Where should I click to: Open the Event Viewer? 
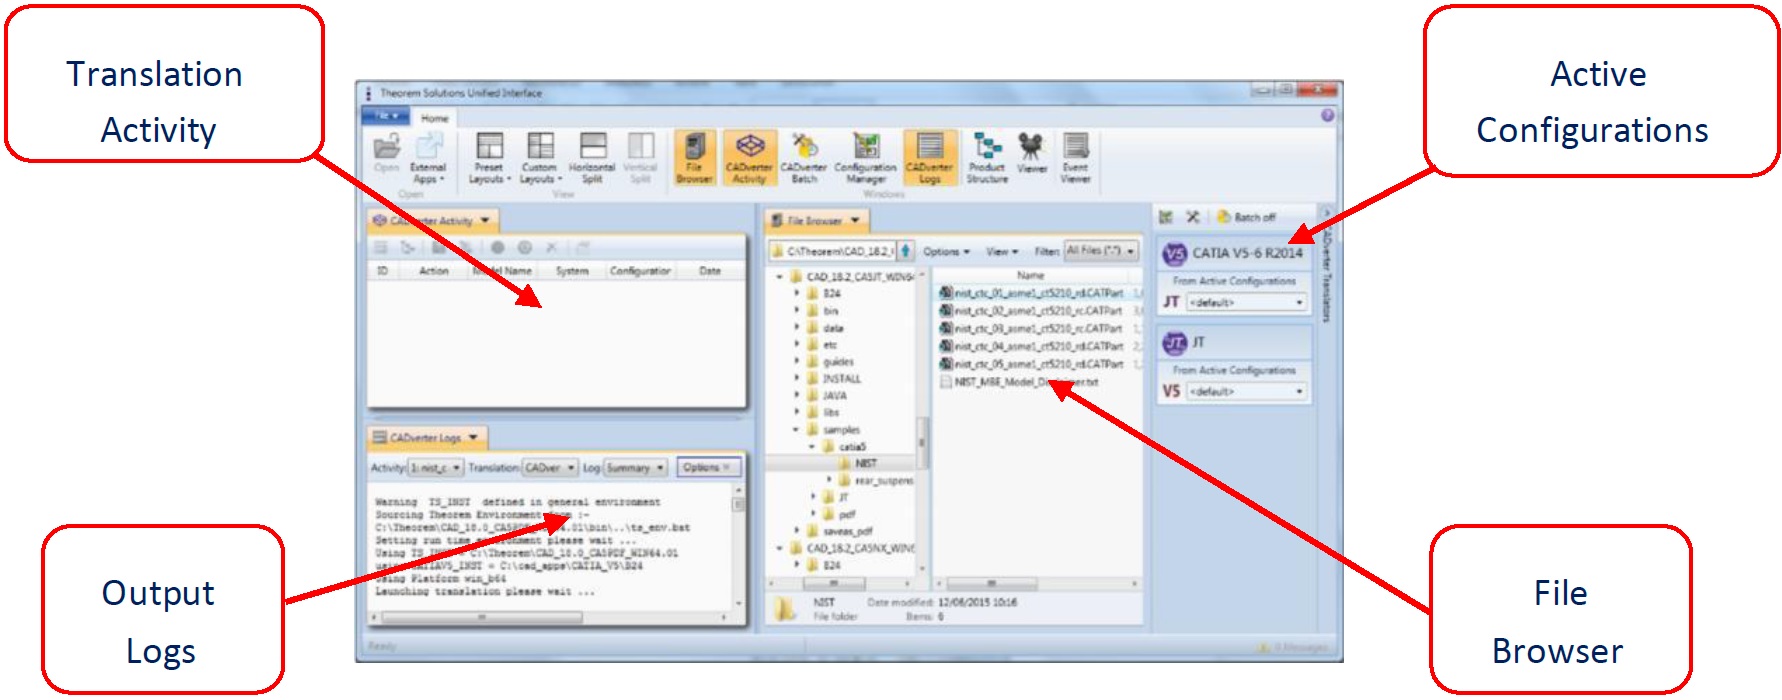point(1075,159)
